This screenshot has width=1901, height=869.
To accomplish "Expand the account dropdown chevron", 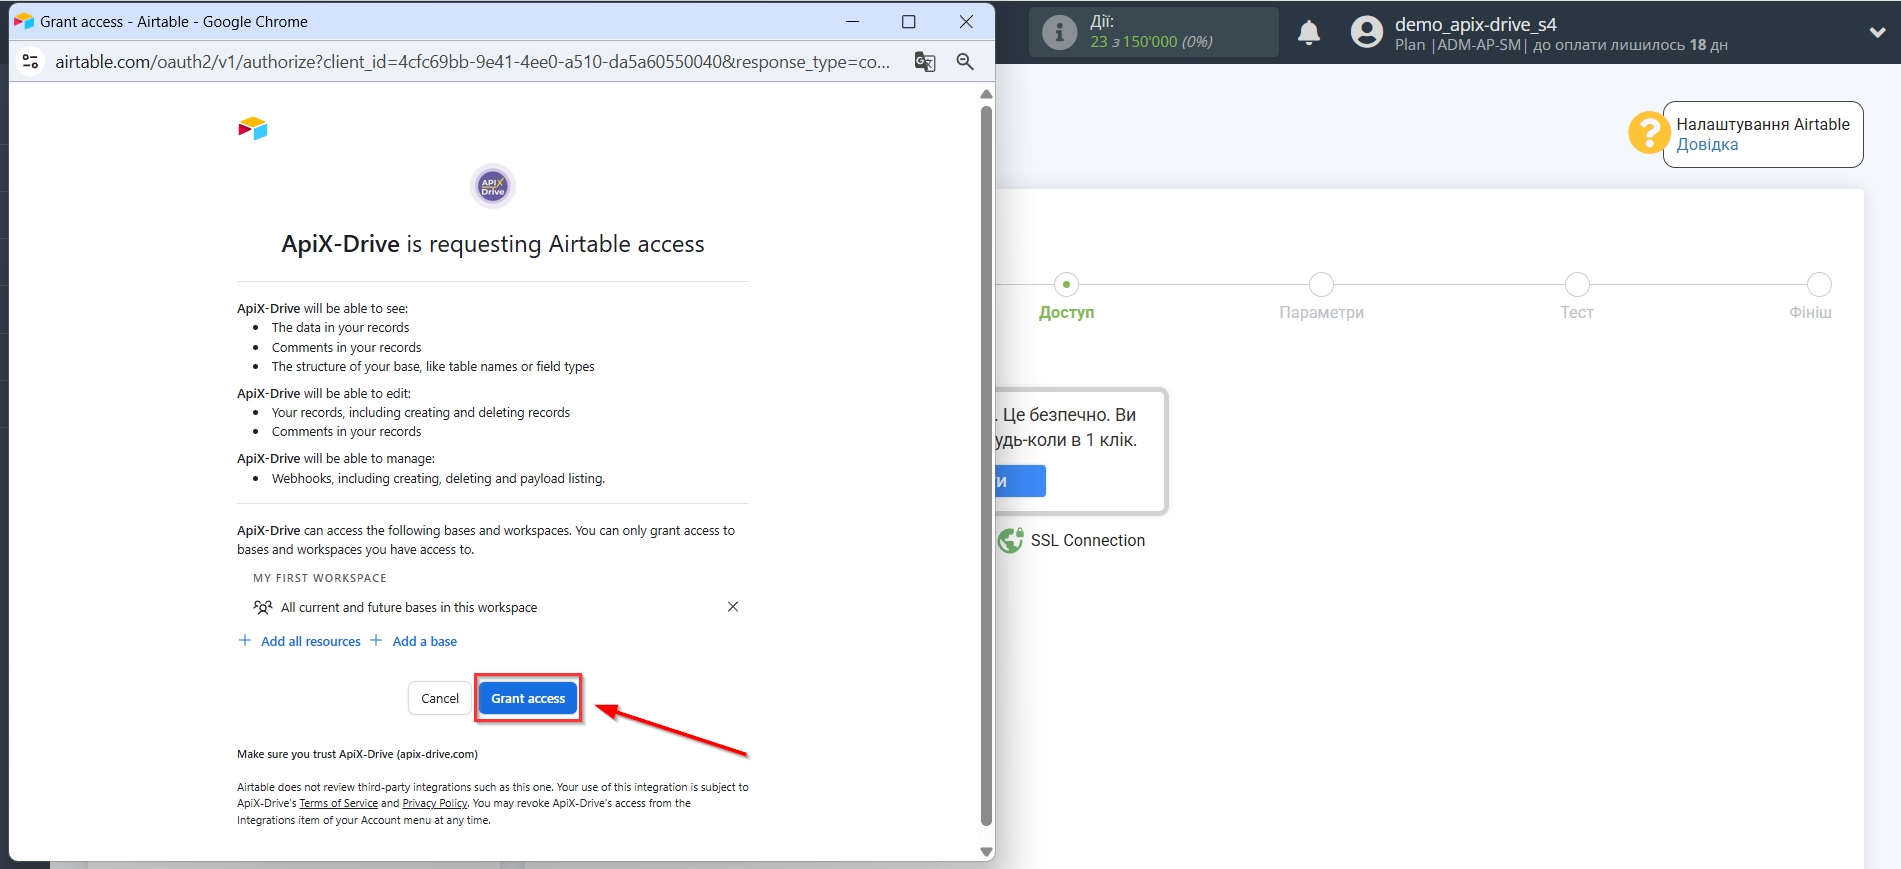I will tap(1877, 32).
